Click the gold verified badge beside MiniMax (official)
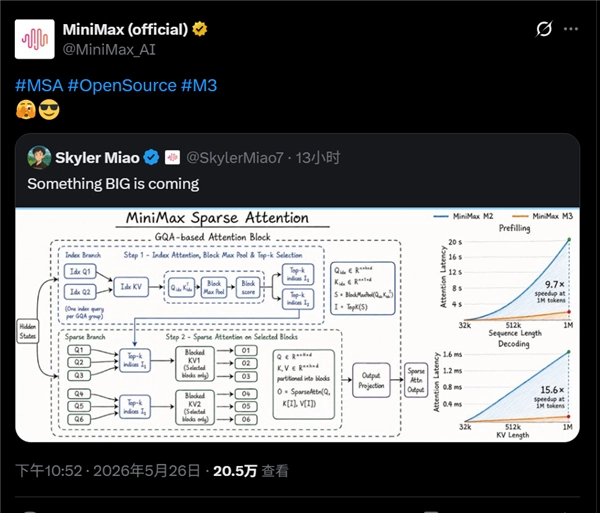600x513 pixels. pos(199,29)
